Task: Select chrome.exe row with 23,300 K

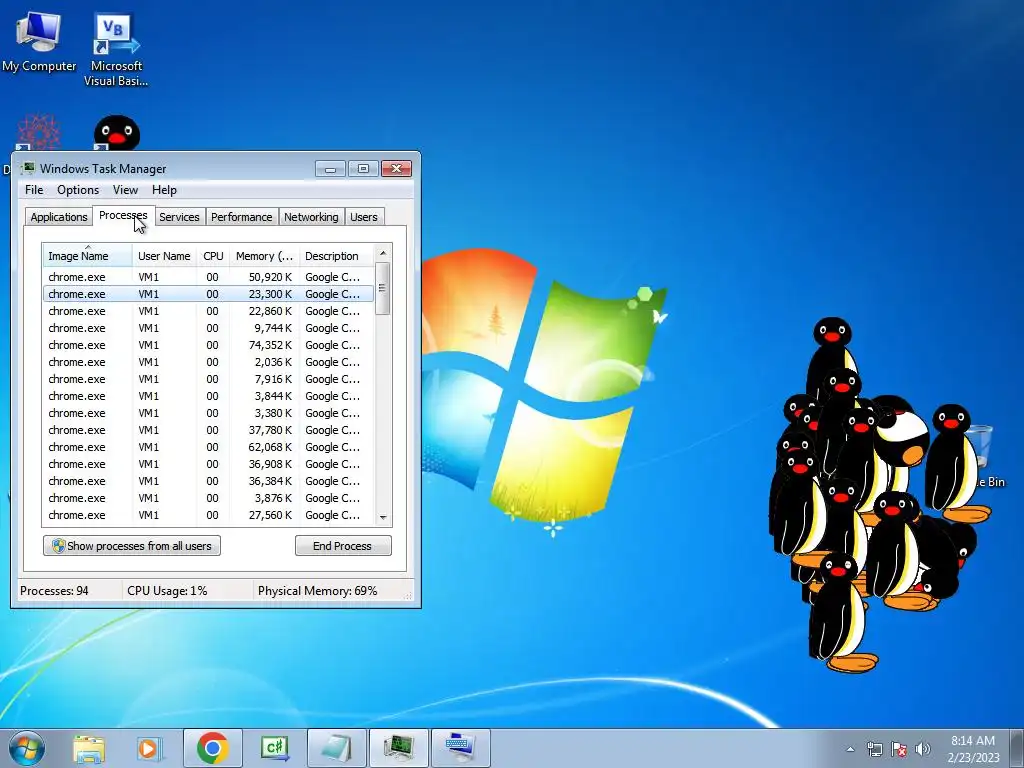Action: point(209,294)
